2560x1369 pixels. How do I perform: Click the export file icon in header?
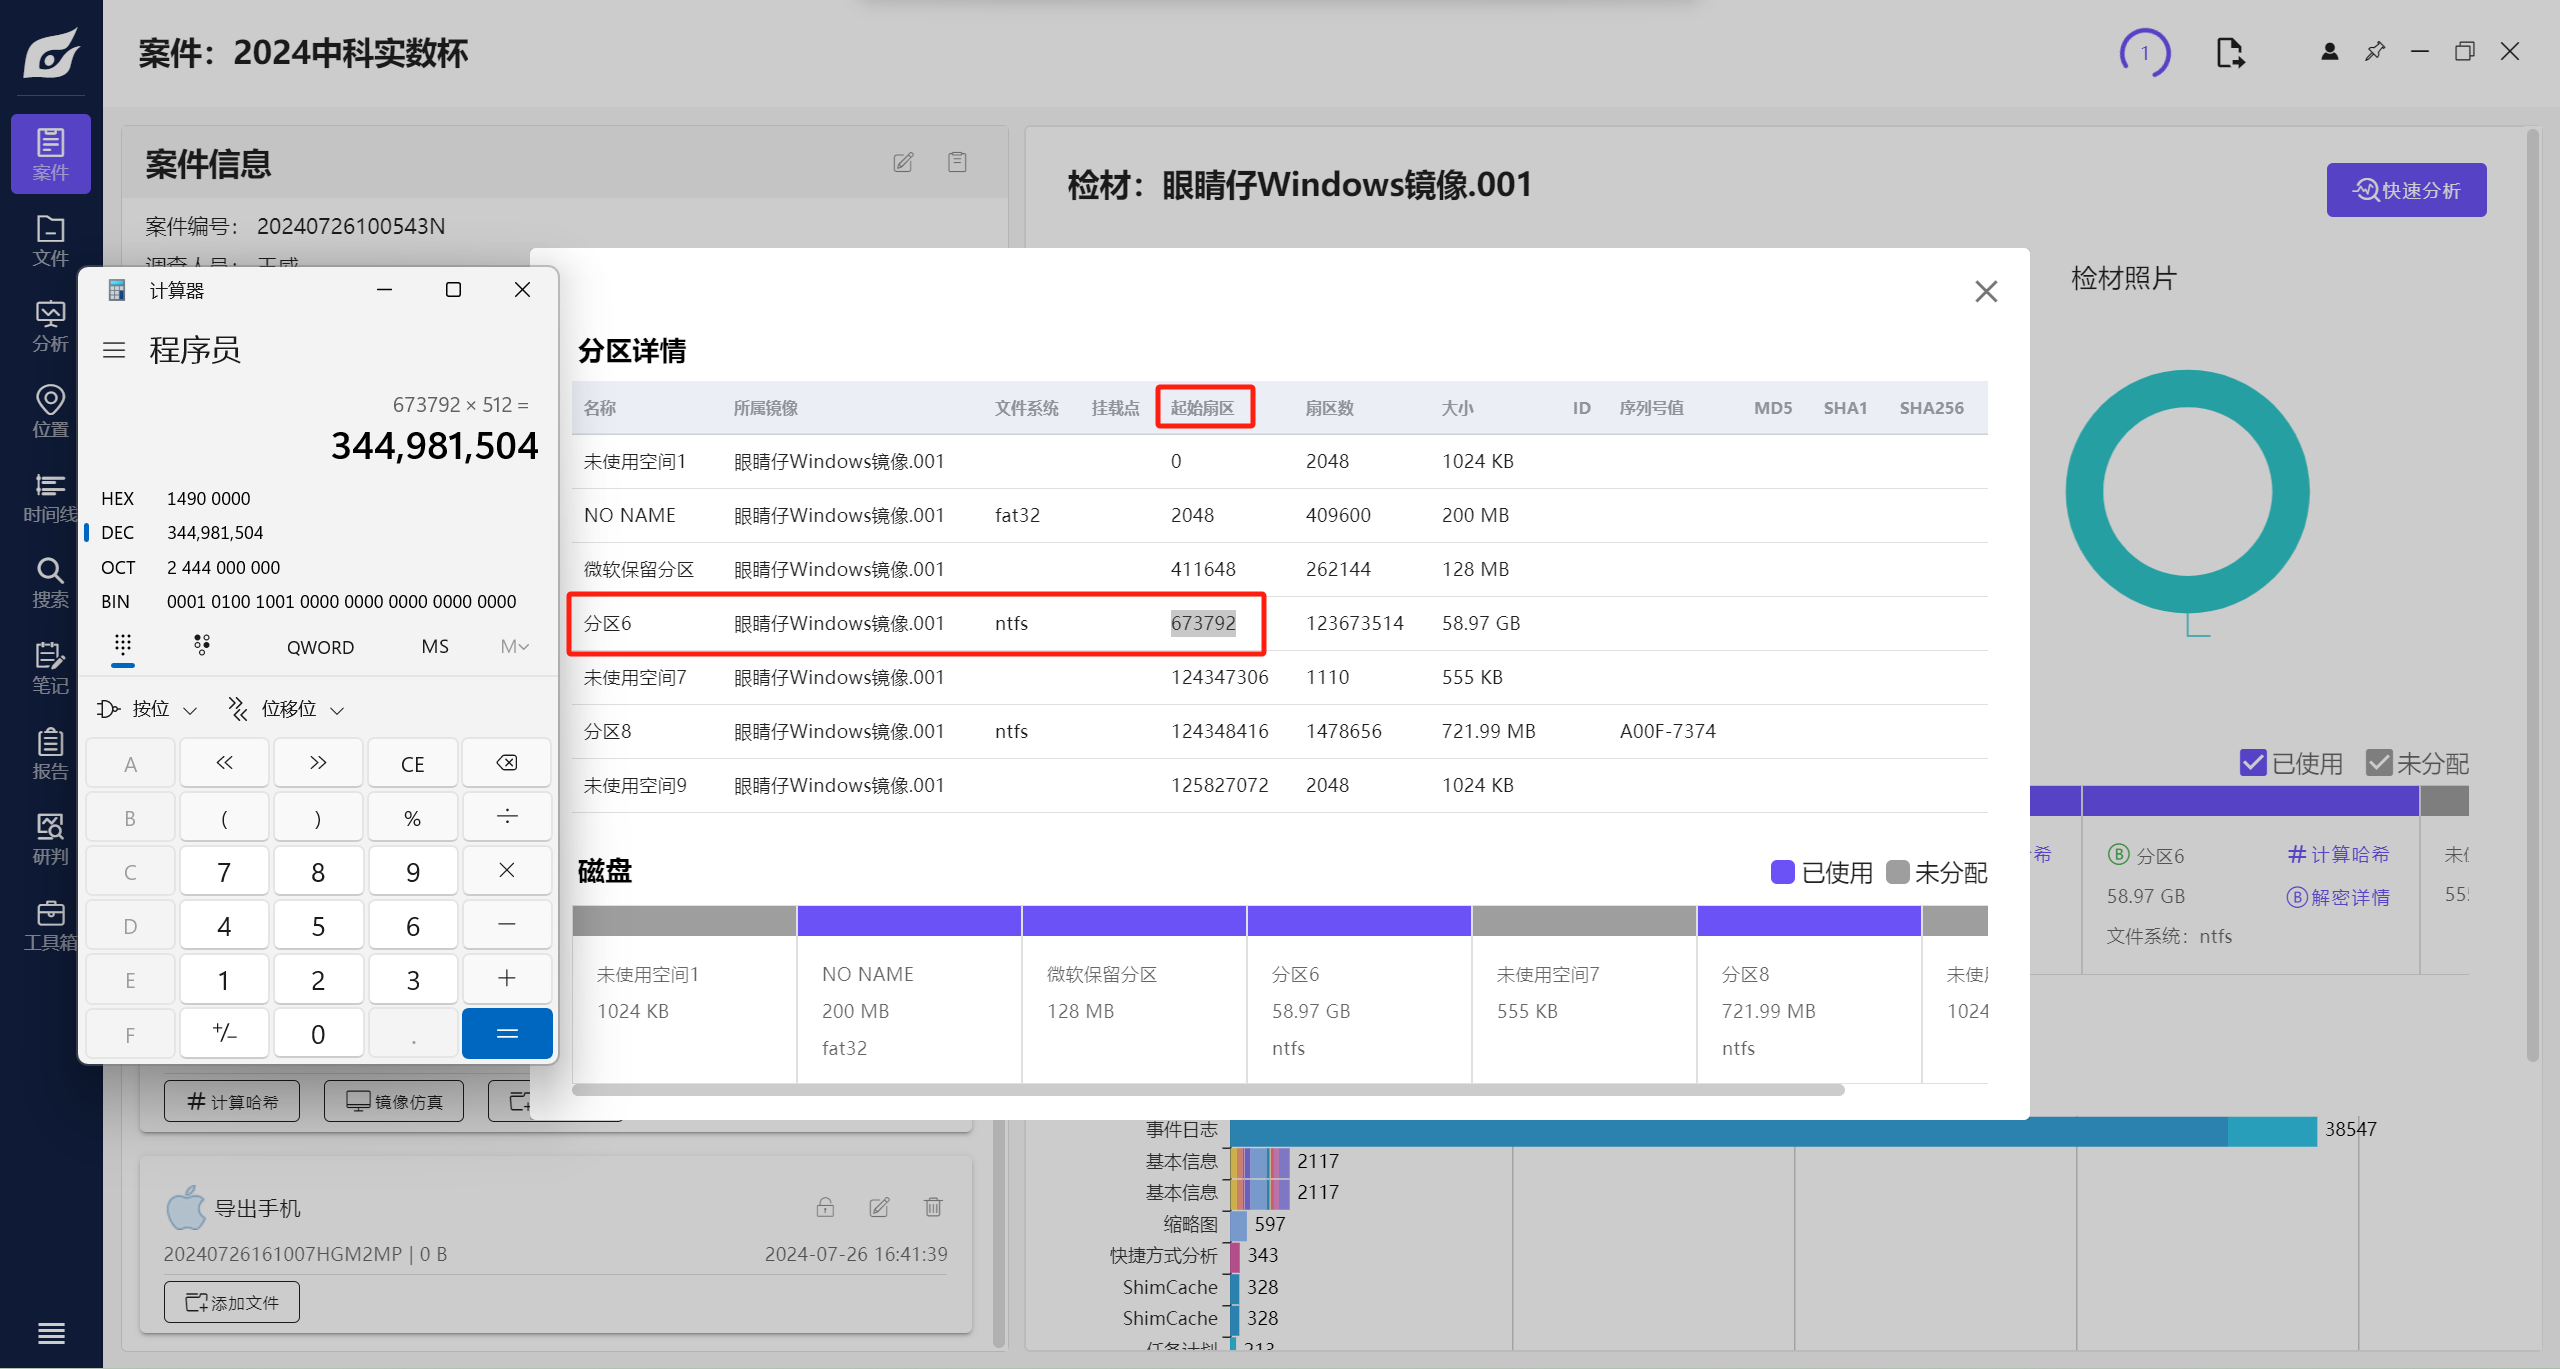(x=2229, y=53)
